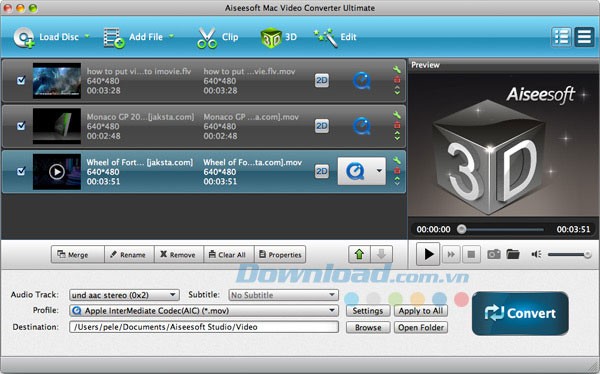This screenshot has height=374, width=600.
Task: Click the Apply to All button
Action: (x=421, y=310)
